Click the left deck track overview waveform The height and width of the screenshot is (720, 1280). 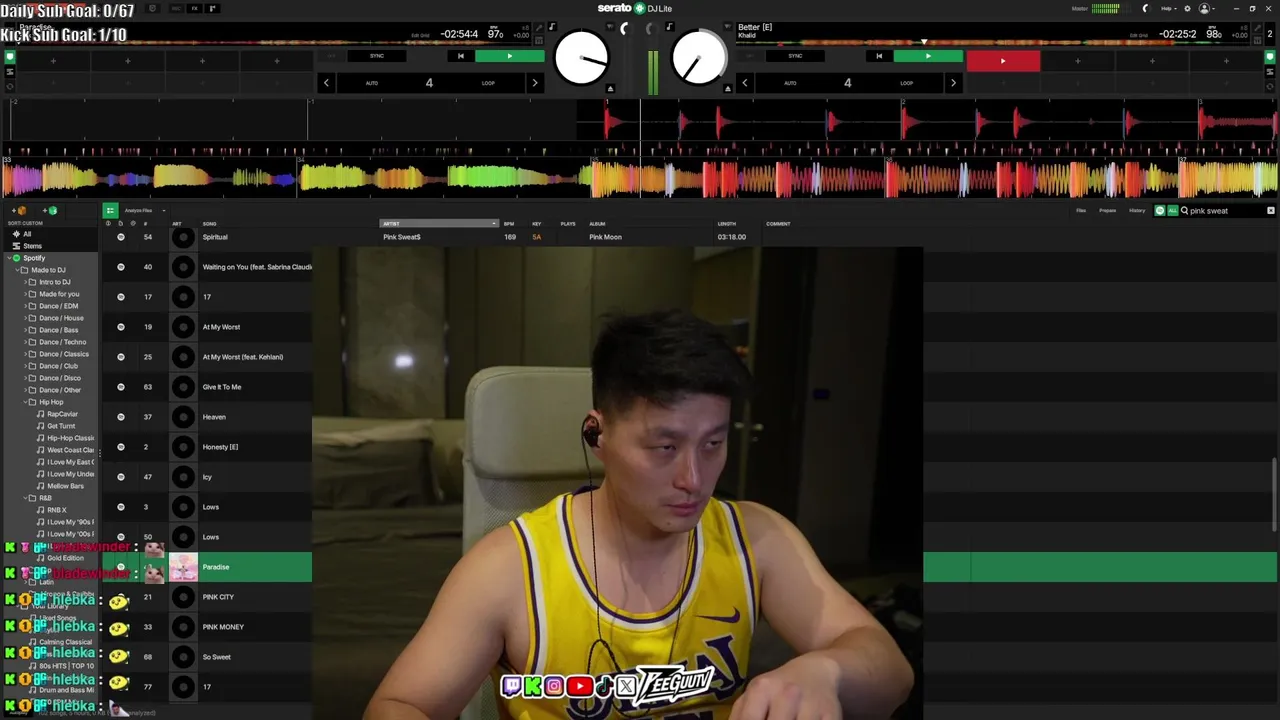click(x=270, y=41)
